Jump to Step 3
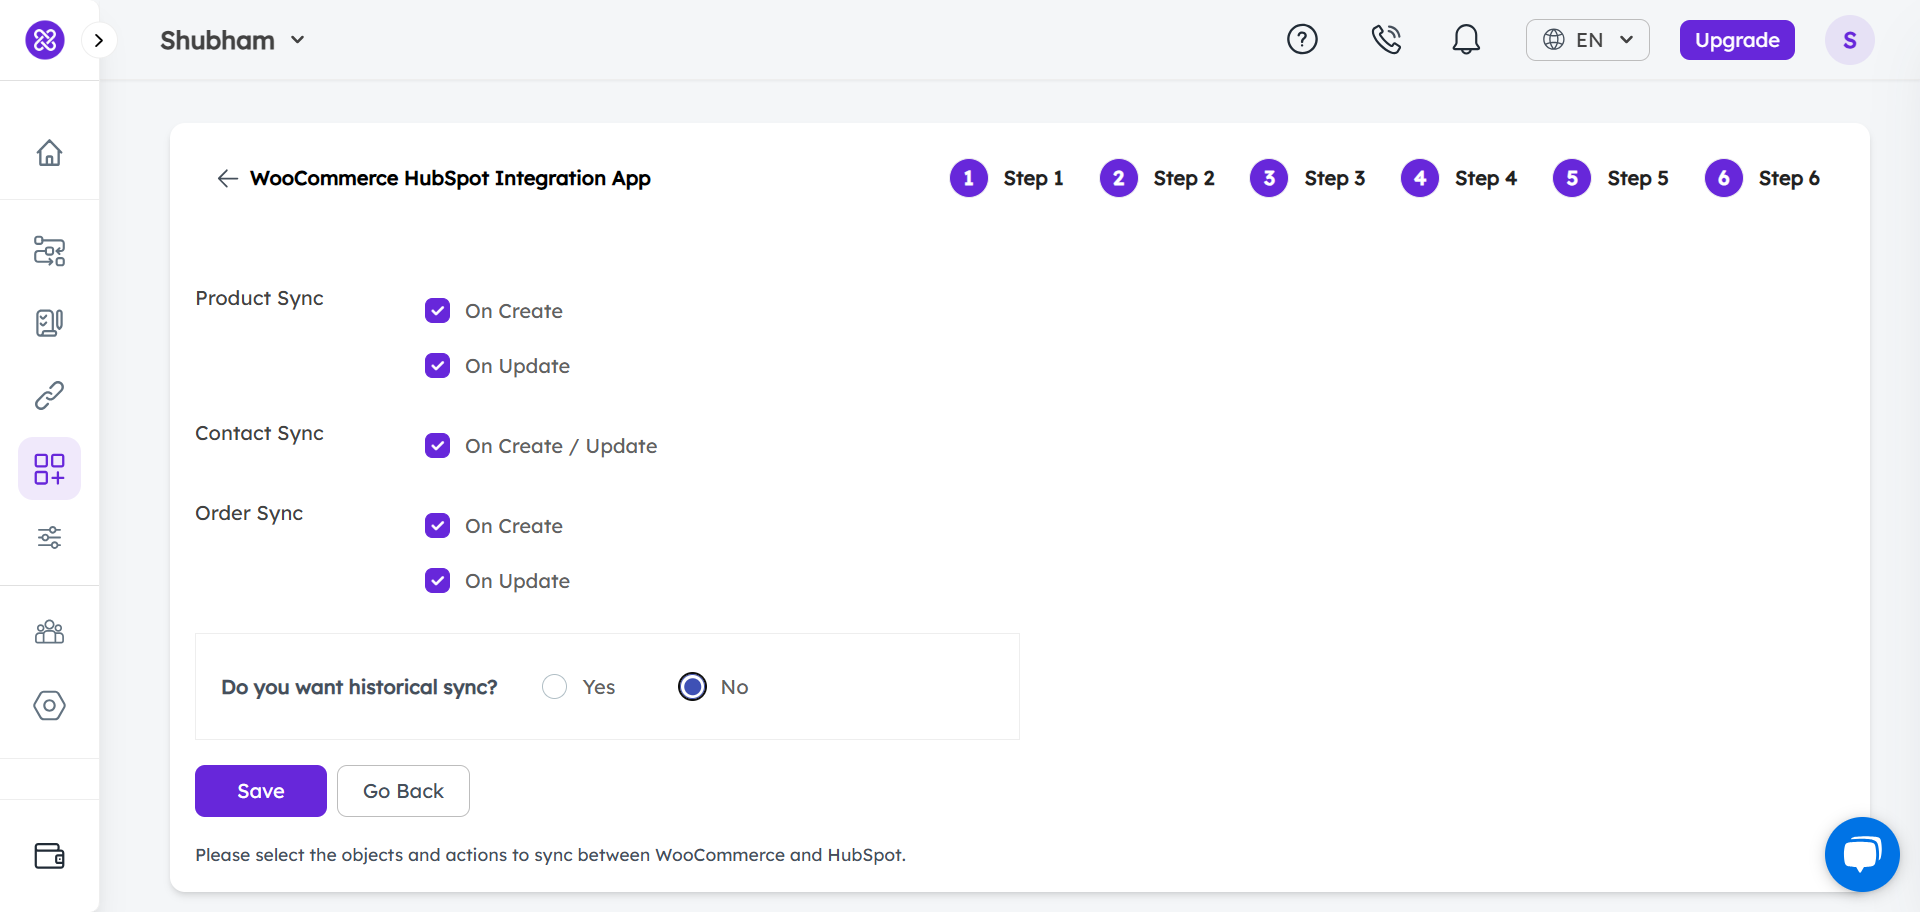Image resolution: width=1920 pixels, height=912 pixels. click(1308, 178)
